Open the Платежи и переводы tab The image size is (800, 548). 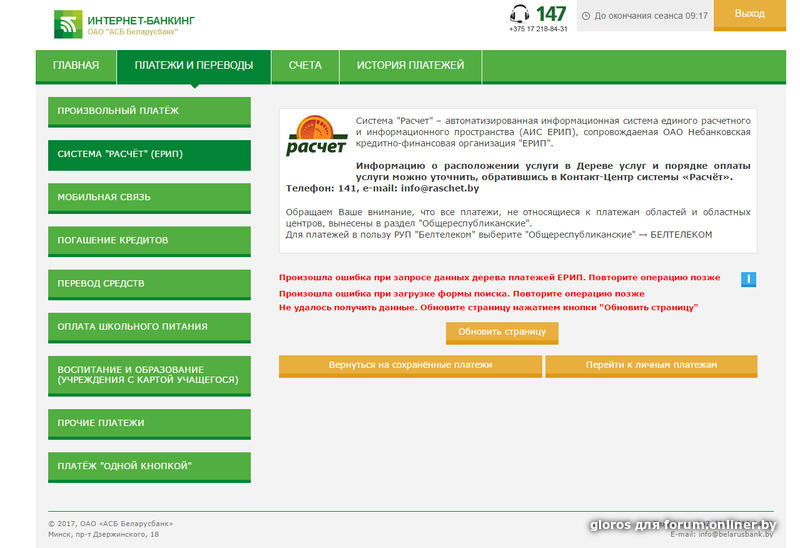pyautogui.click(x=194, y=66)
